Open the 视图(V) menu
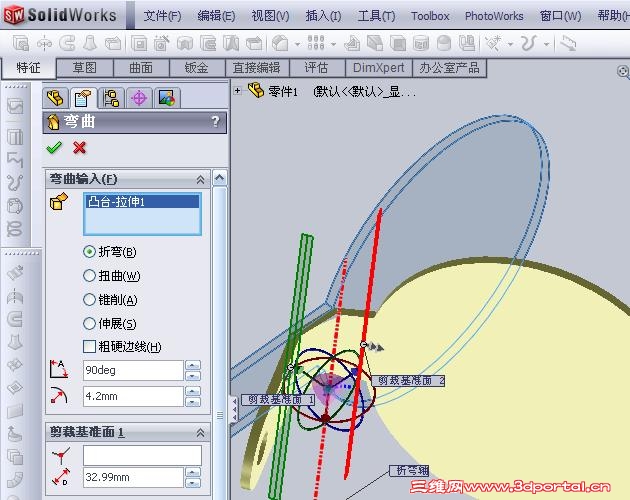Image resolution: width=630 pixels, height=500 pixels. 270,16
